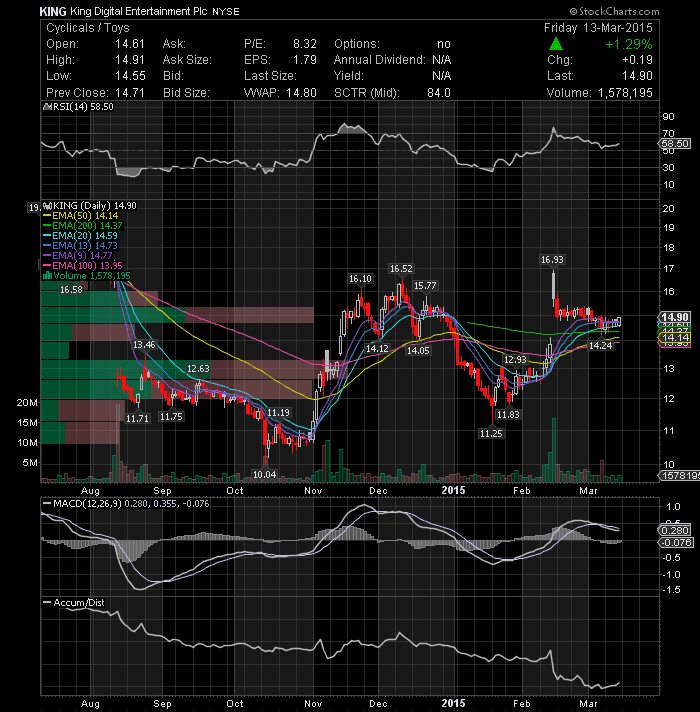Click the 12.63 September price label

pos(198,369)
